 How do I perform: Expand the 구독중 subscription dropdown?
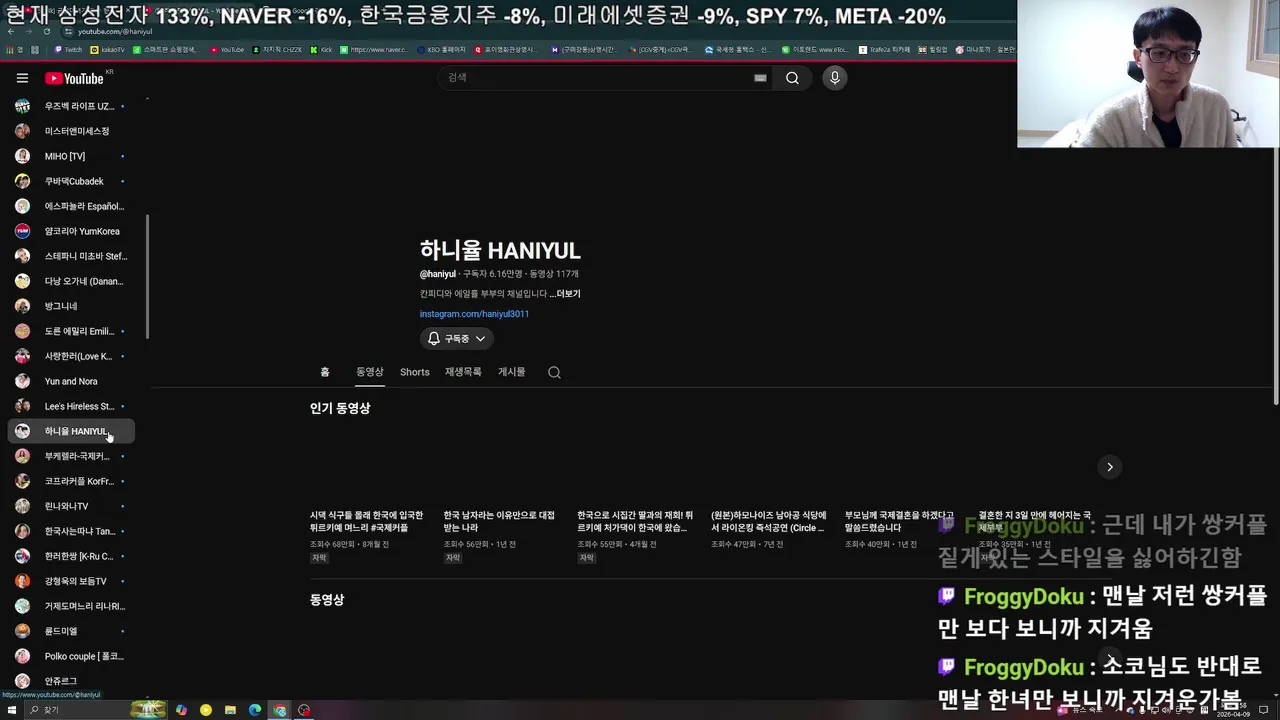(x=456, y=339)
